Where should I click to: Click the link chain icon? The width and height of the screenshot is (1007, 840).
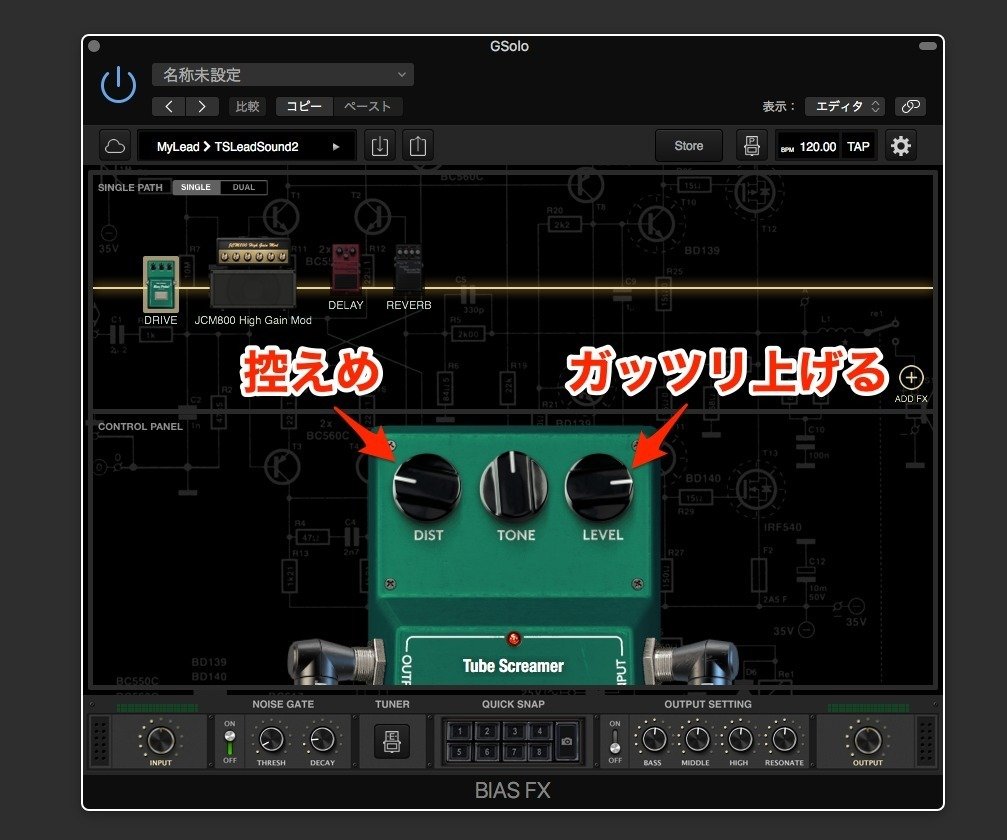[910, 106]
